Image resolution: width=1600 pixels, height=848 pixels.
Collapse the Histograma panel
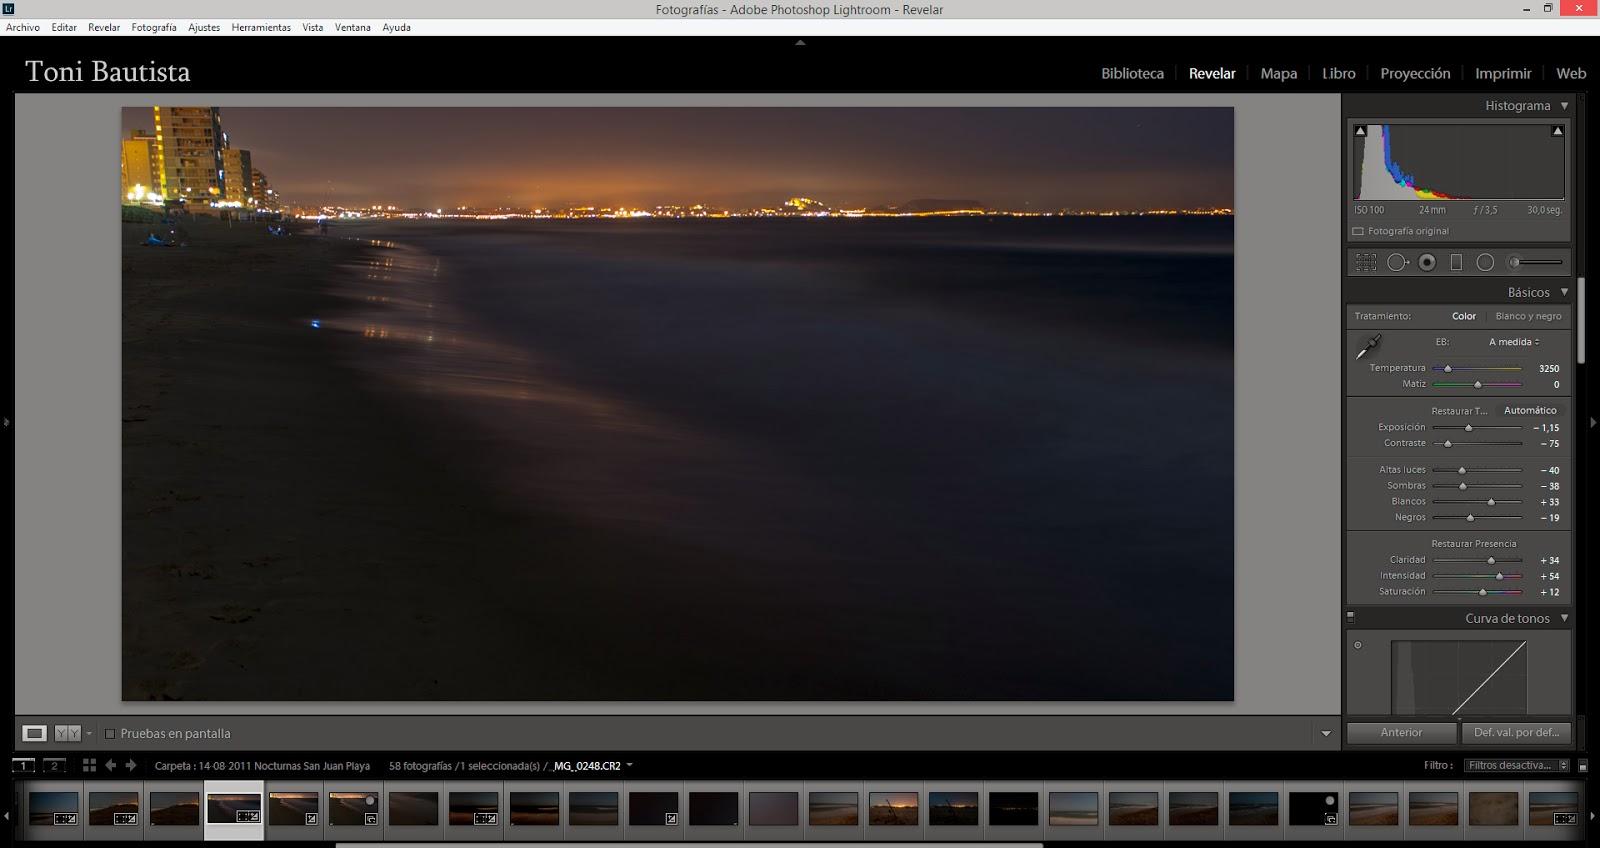point(1565,105)
